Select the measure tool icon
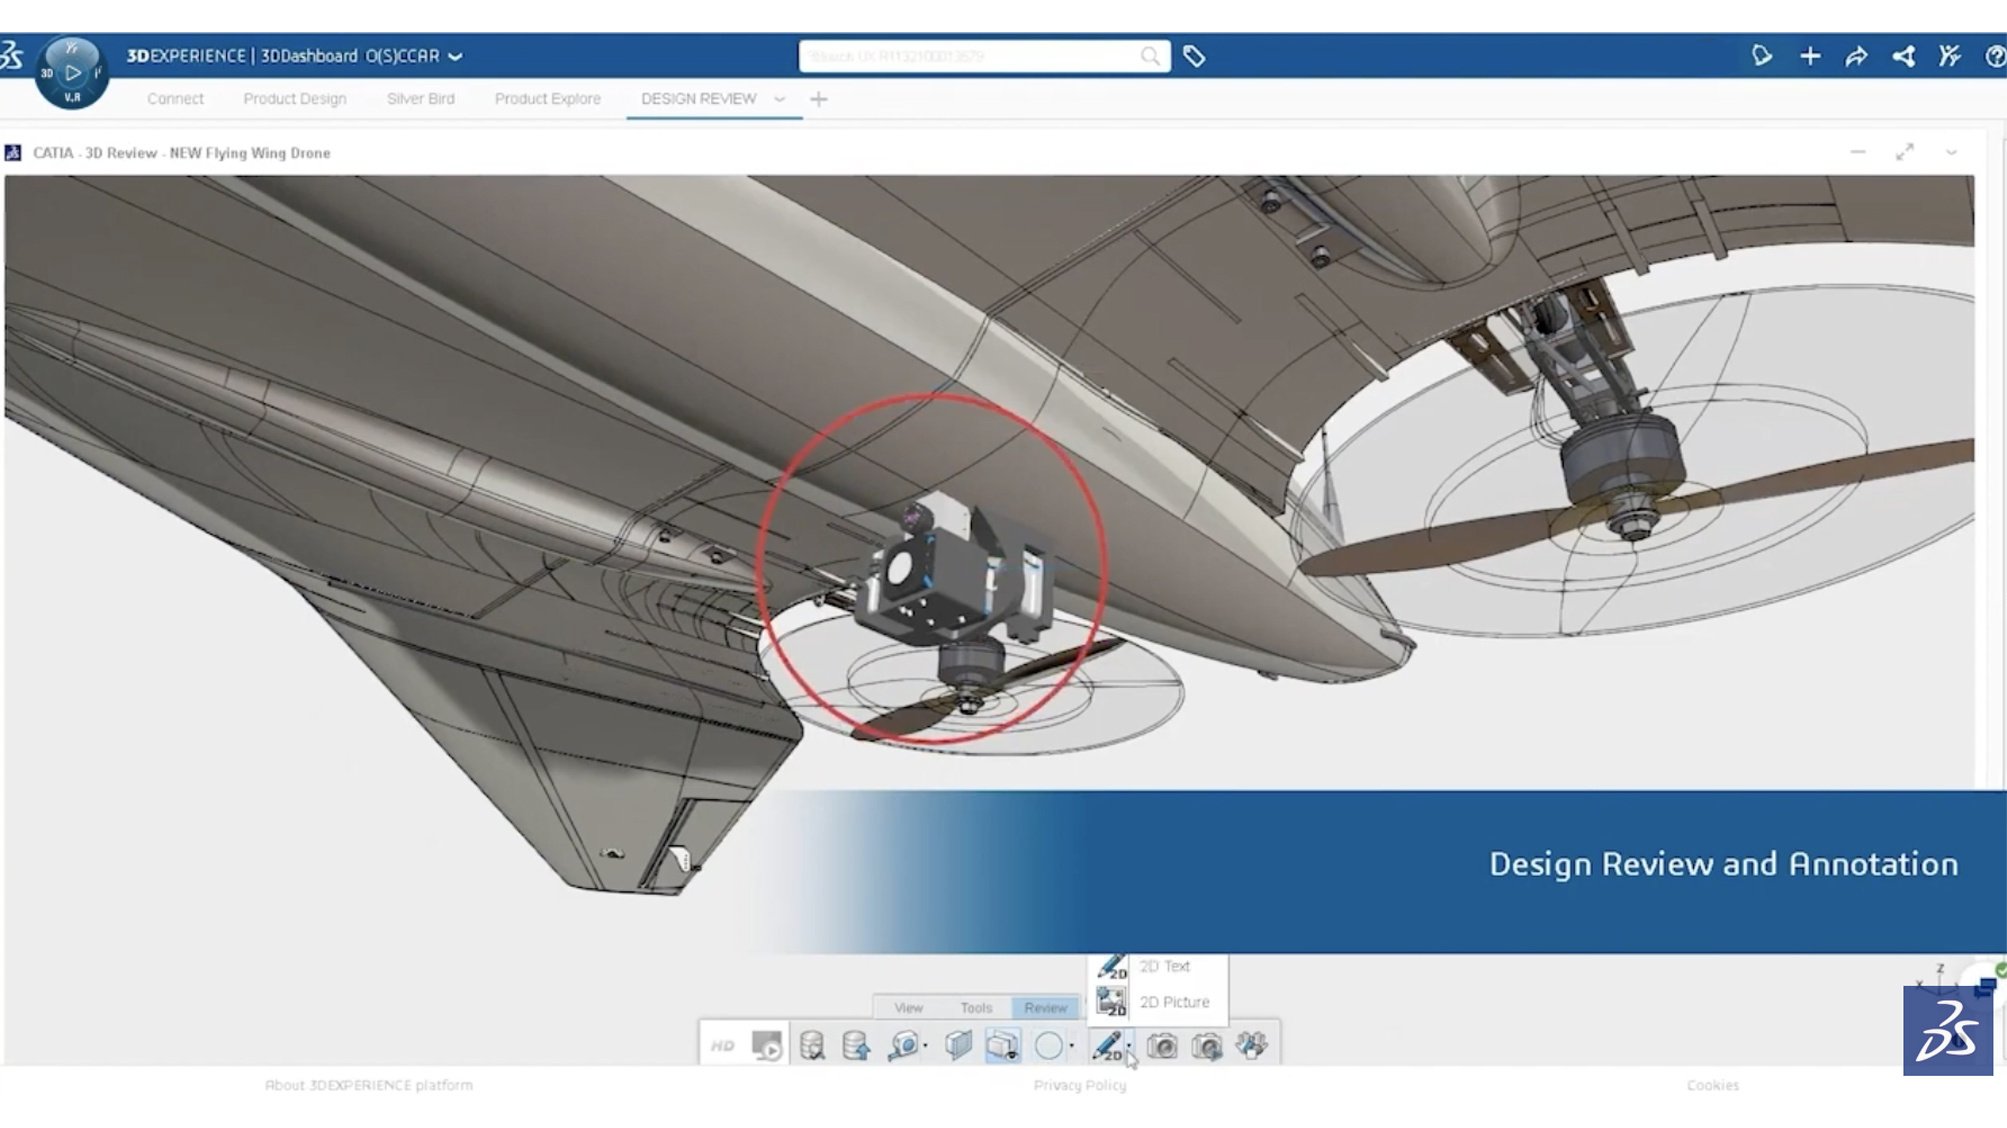Screen dimensions: 2007x1128 coord(903,1046)
